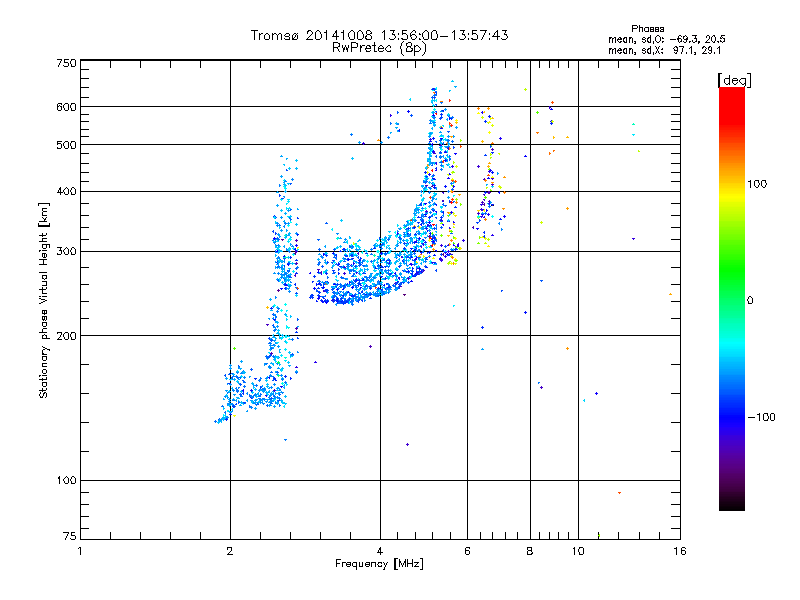Image resolution: width=800 pixels, height=600 pixels.
Task: Click the 'Frequency [MHz]' axis label
Action: [380, 564]
